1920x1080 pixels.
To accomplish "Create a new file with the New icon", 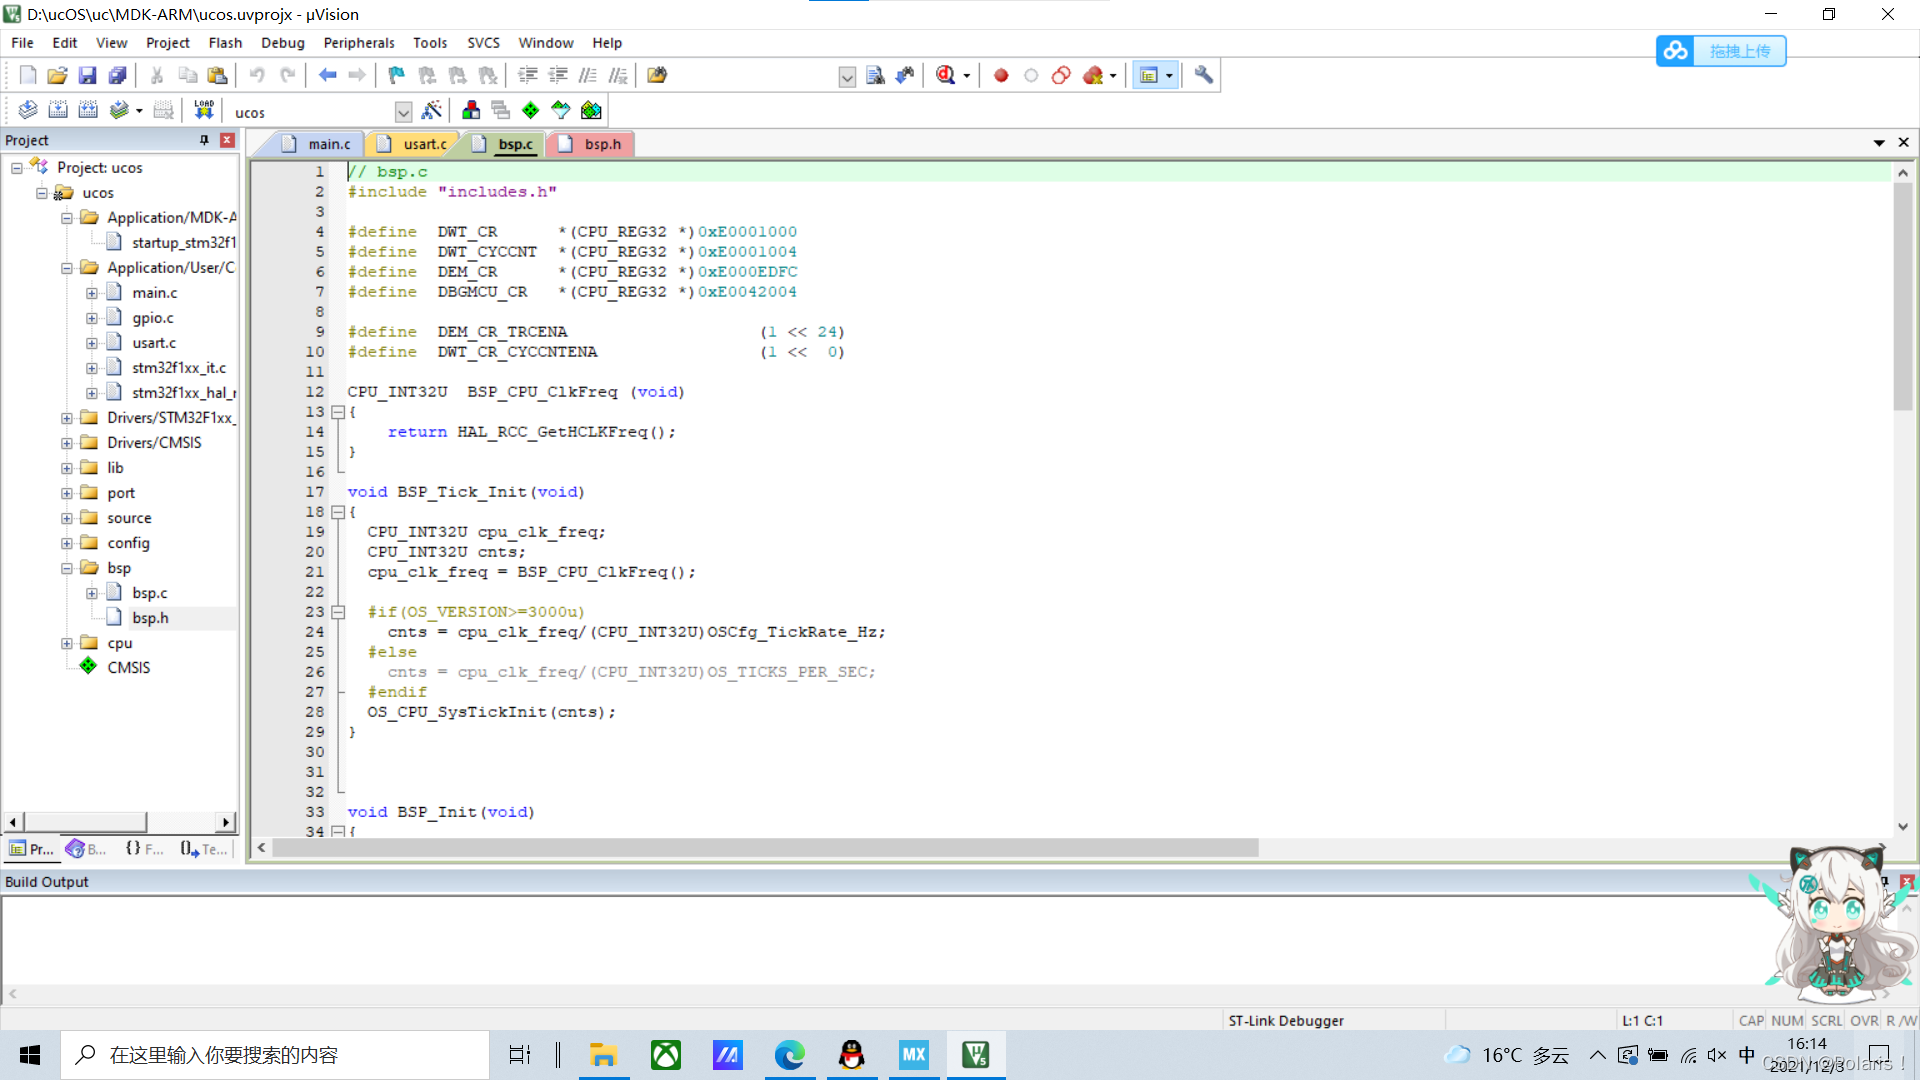I will 28,75.
